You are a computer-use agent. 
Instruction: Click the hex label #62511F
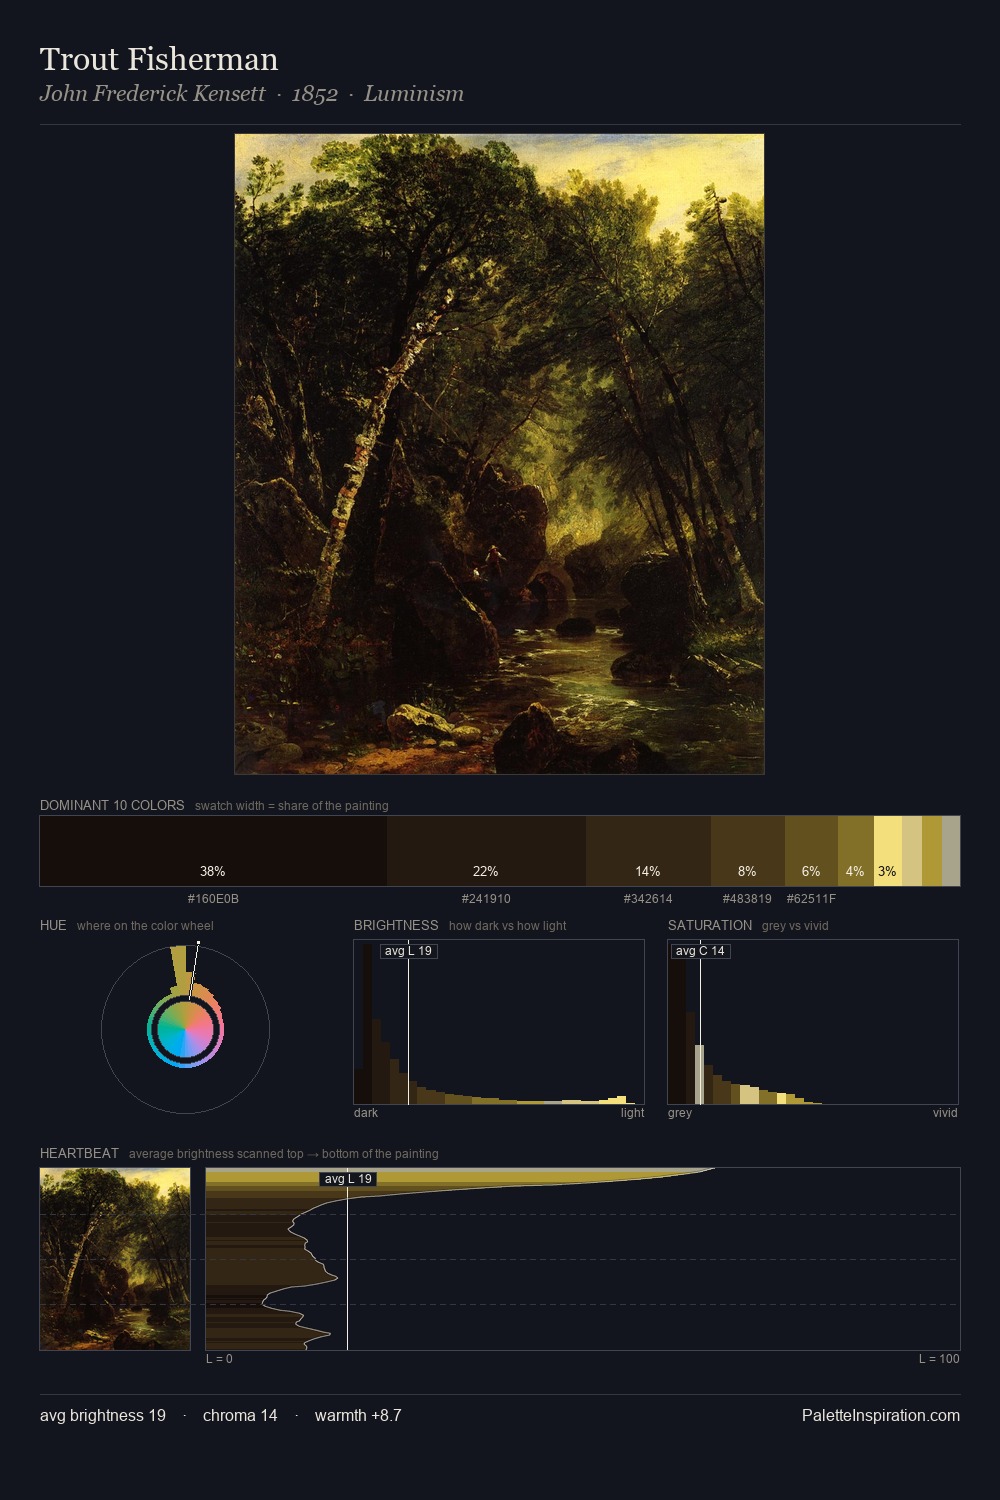[811, 899]
